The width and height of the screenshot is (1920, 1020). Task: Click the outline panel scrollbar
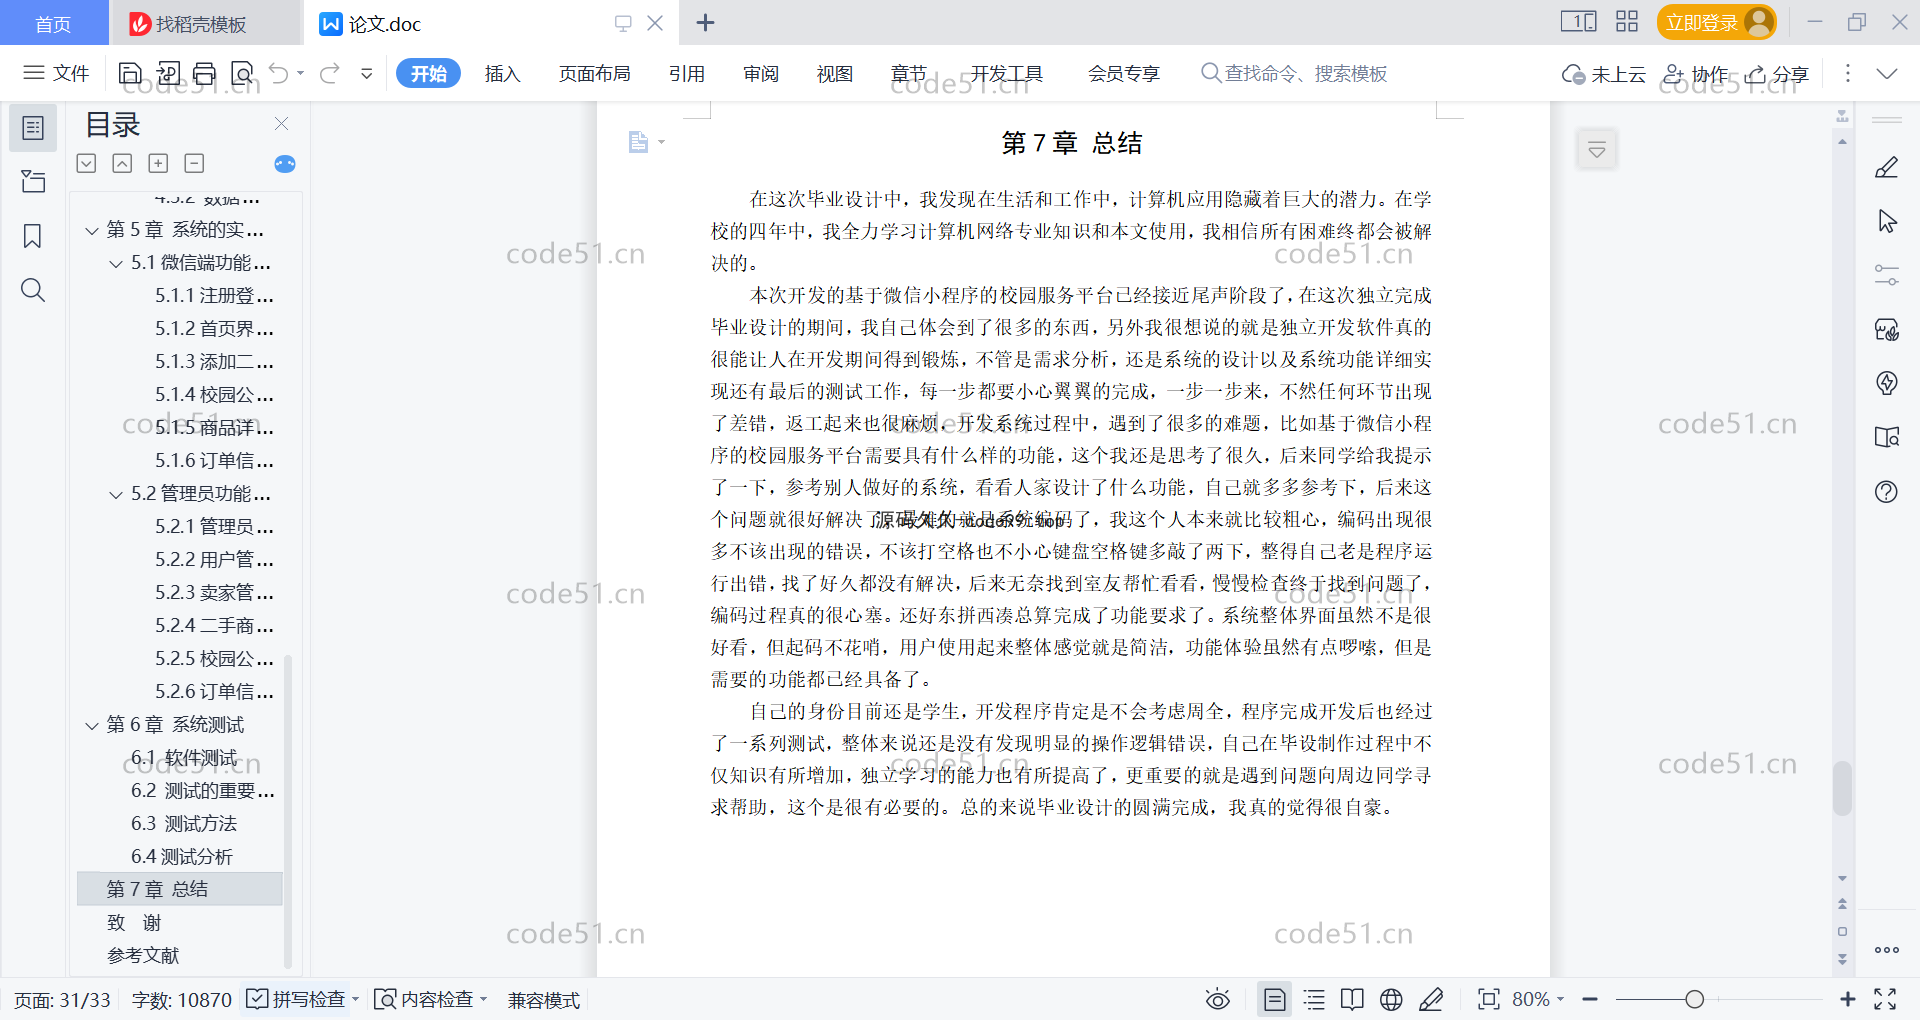tap(288, 810)
